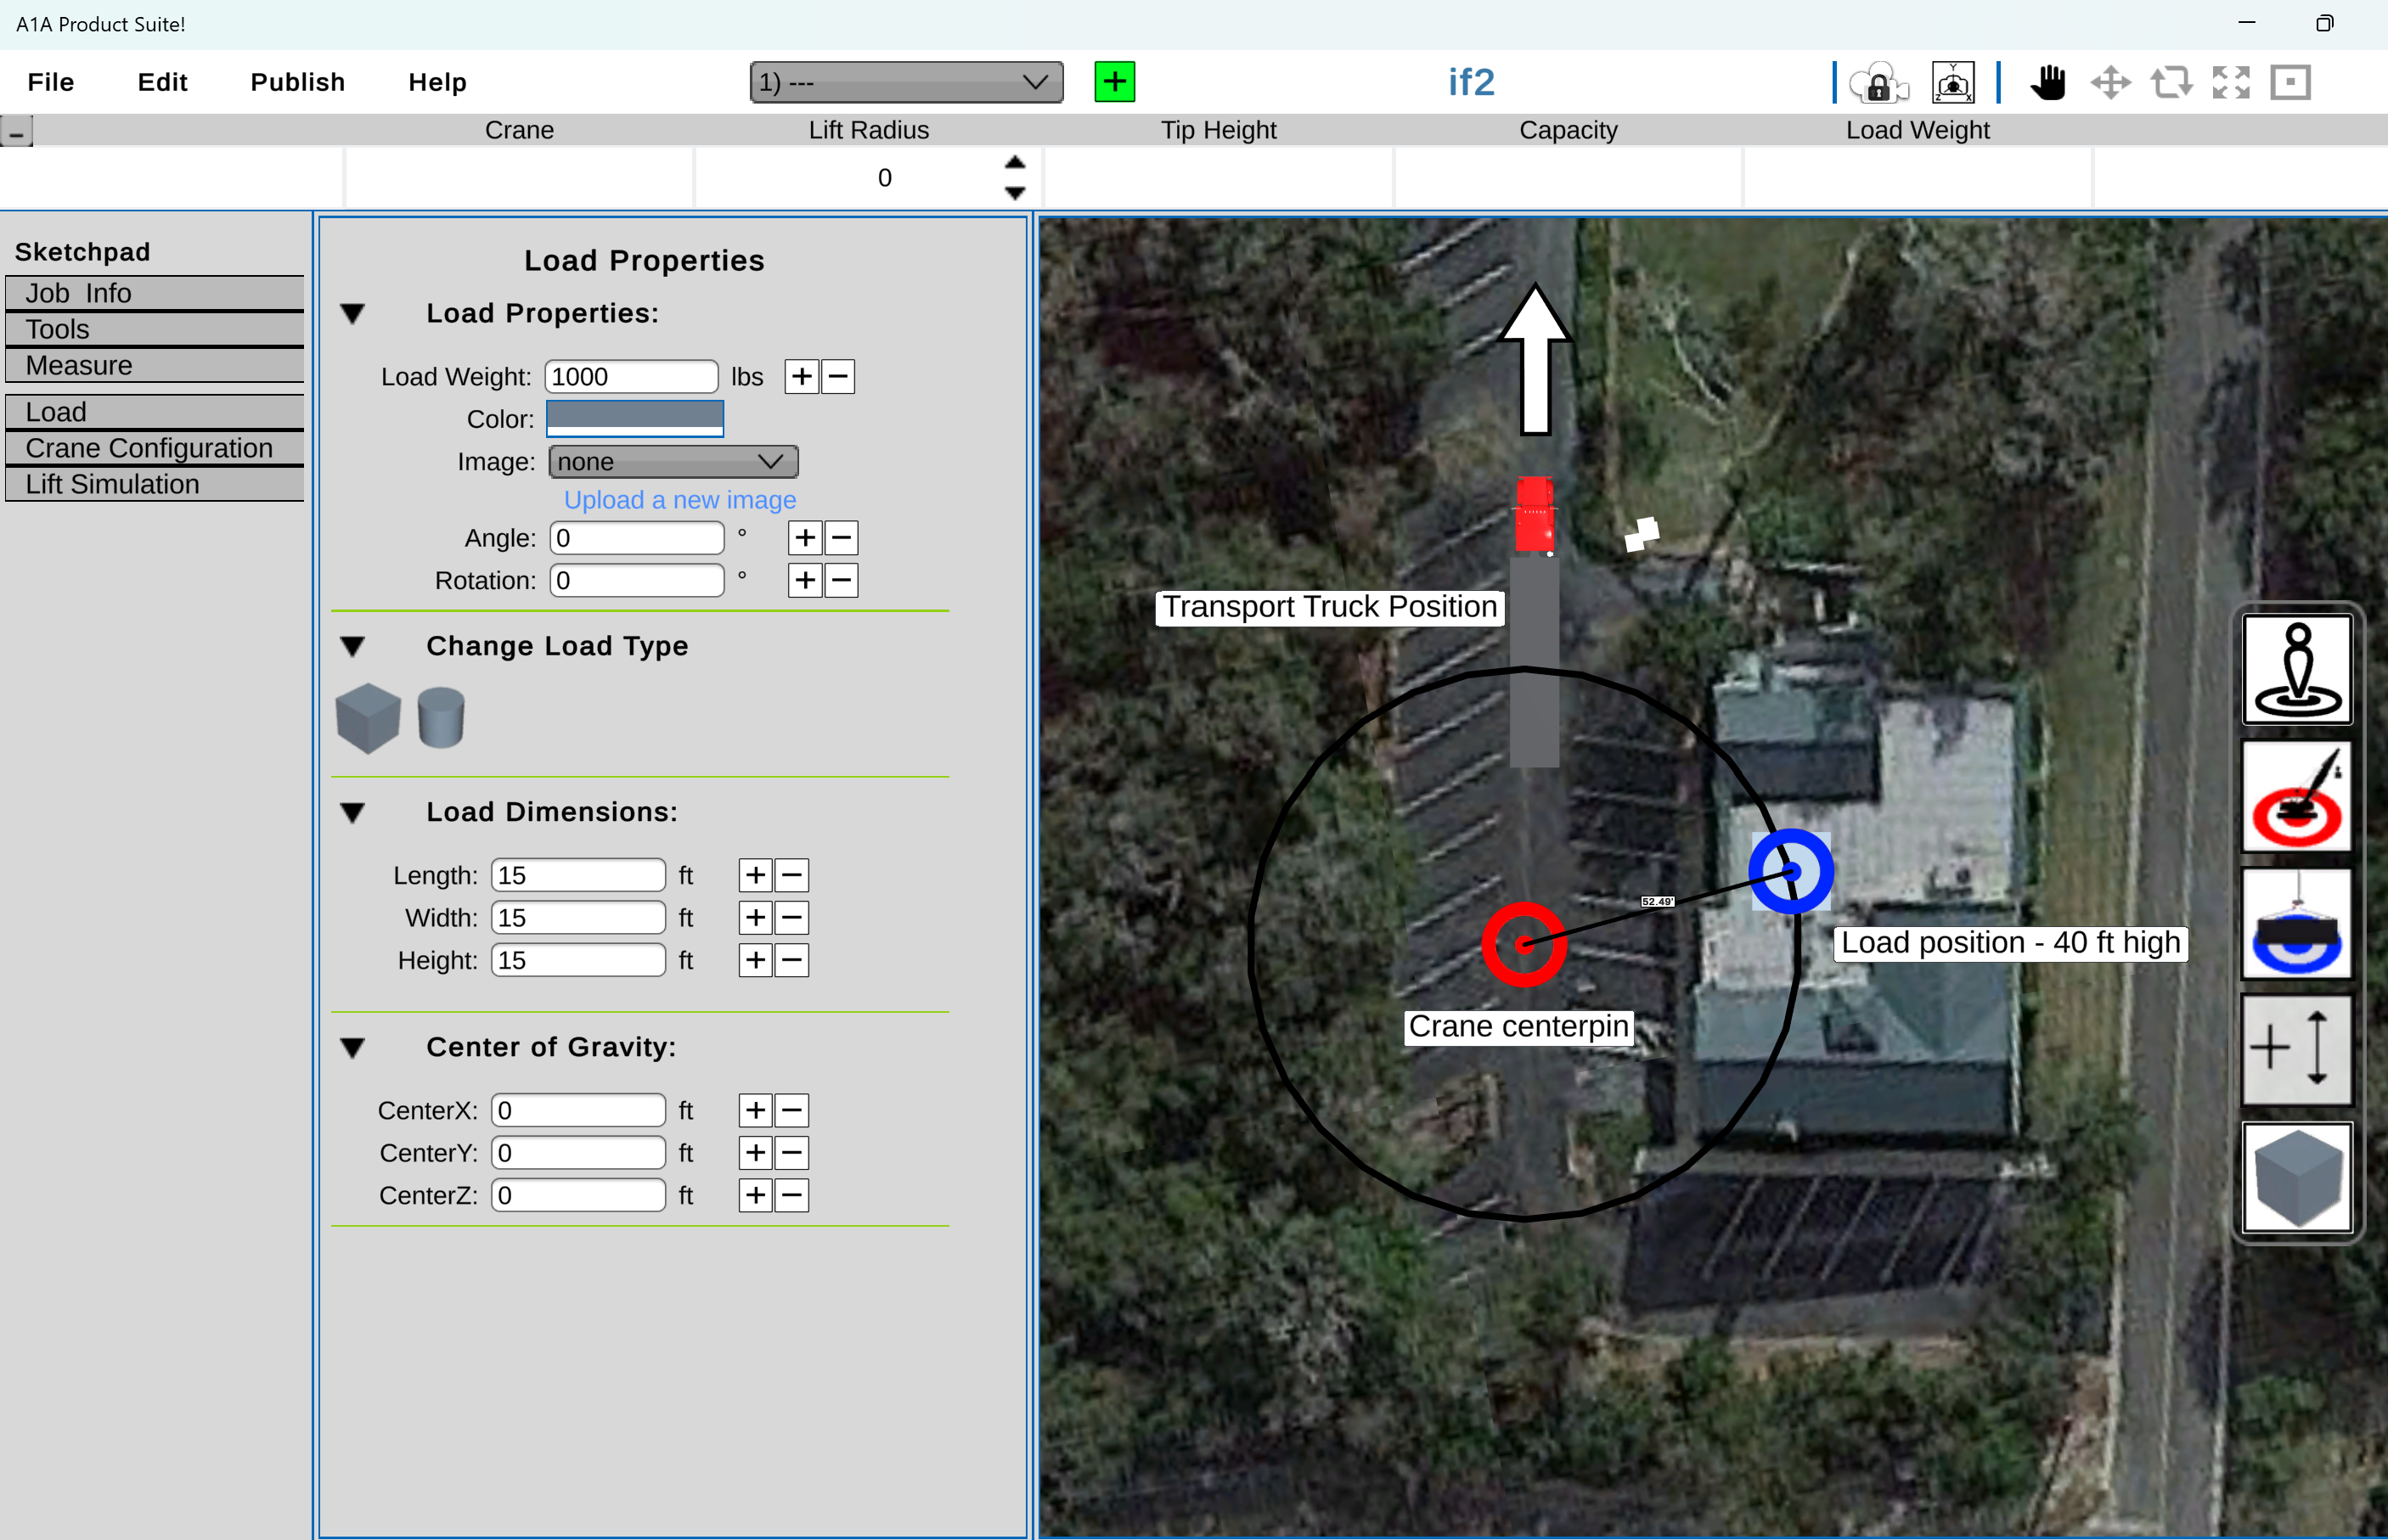Click the white north arrow on map
Screen dimensions: 2388x1540
1535,360
